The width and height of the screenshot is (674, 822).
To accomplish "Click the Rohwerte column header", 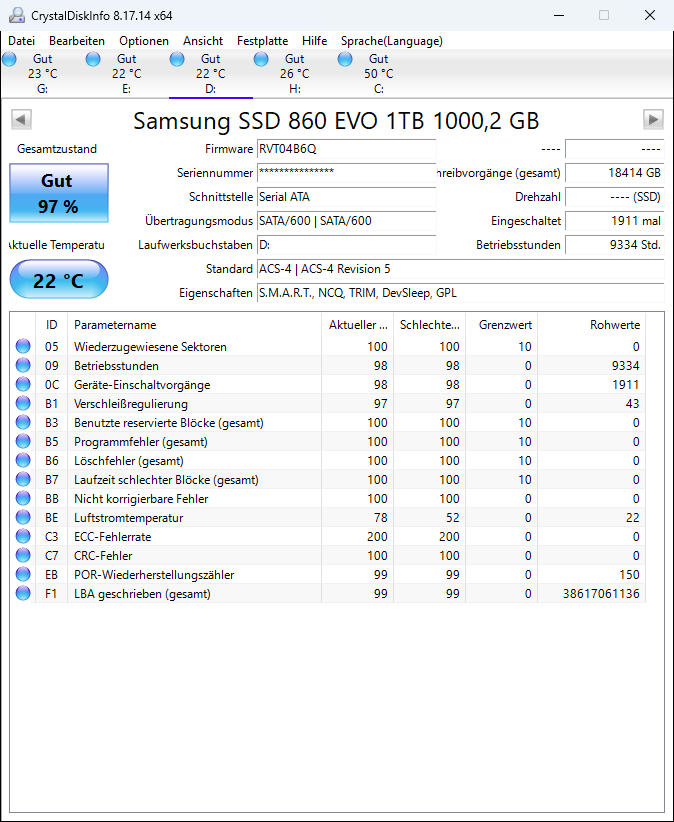I will [x=592, y=325].
